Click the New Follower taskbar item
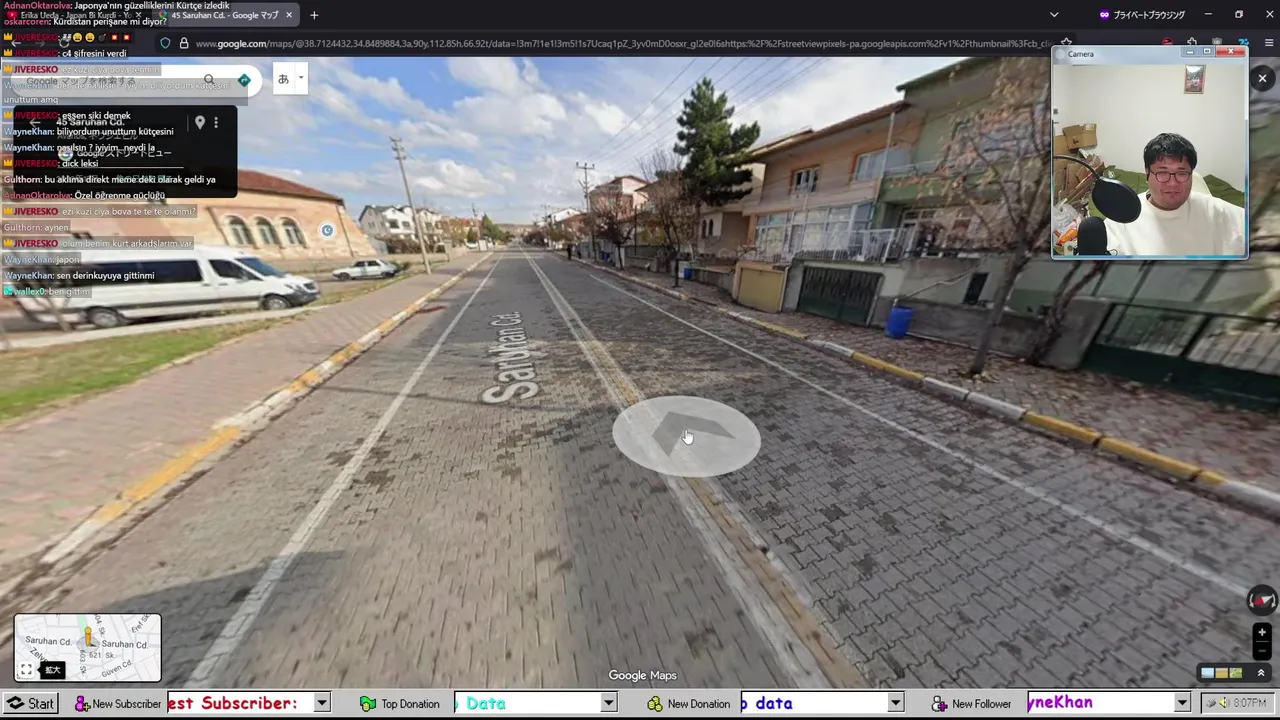Screen dimensions: 1280x720 pyautogui.click(x=971, y=704)
